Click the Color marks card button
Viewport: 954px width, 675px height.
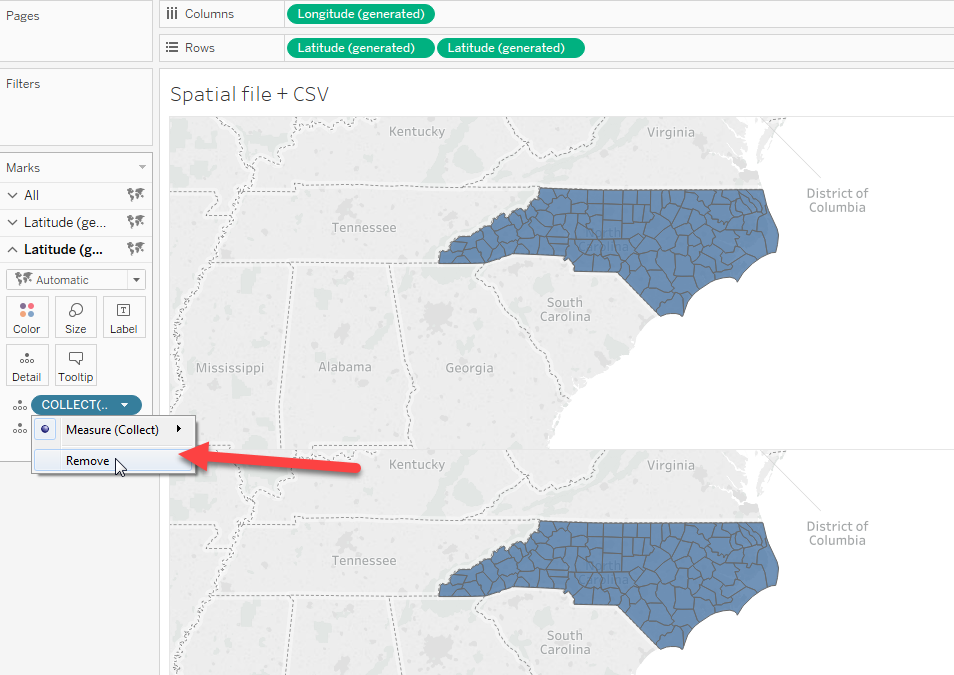pyautogui.click(x=27, y=316)
